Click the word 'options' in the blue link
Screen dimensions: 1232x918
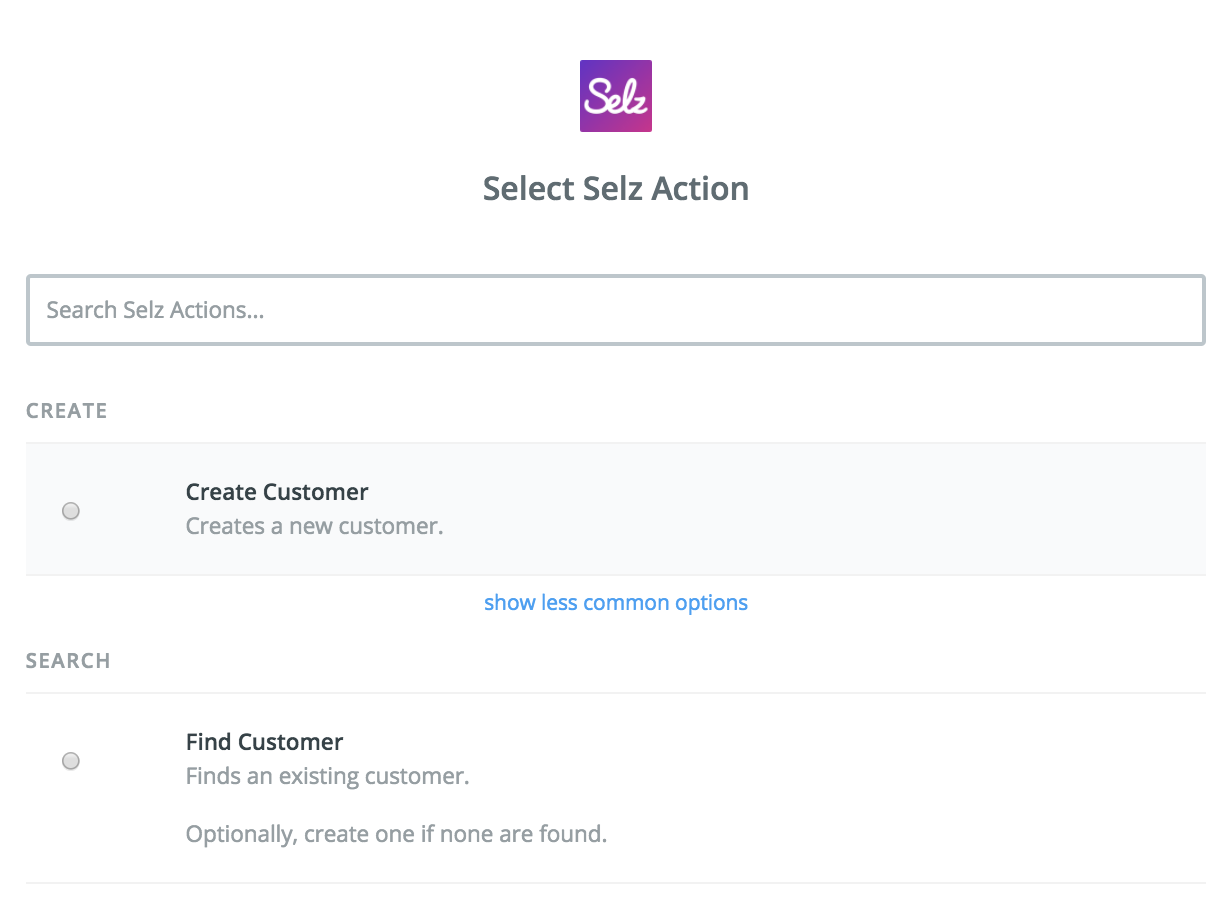pos(710,603)
